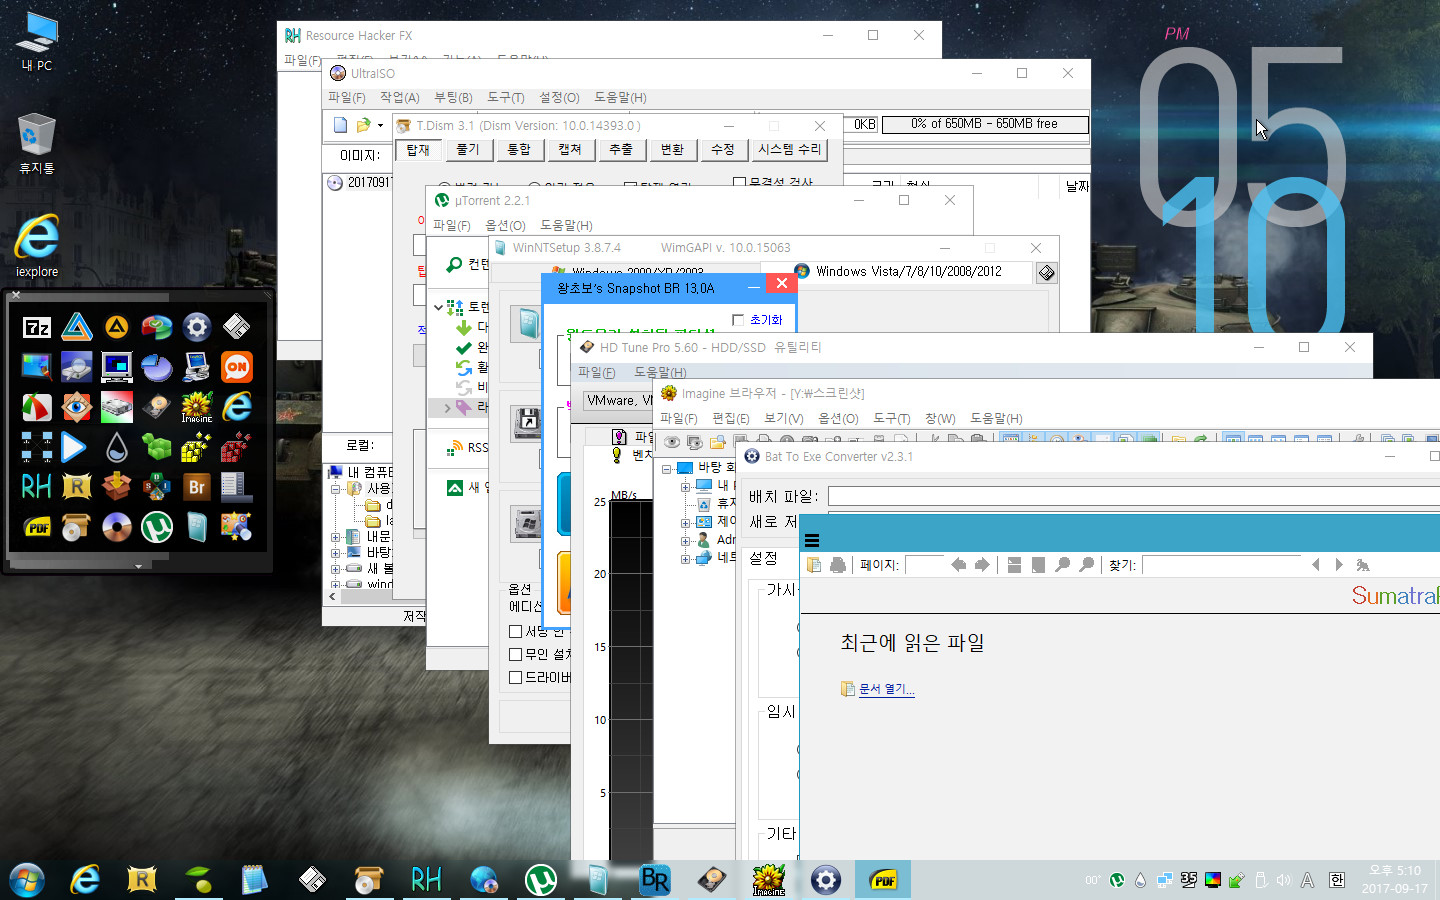The image size is (1440, 900).
Task: Open the Windows Start orb
Action: [x=27, y=880]
